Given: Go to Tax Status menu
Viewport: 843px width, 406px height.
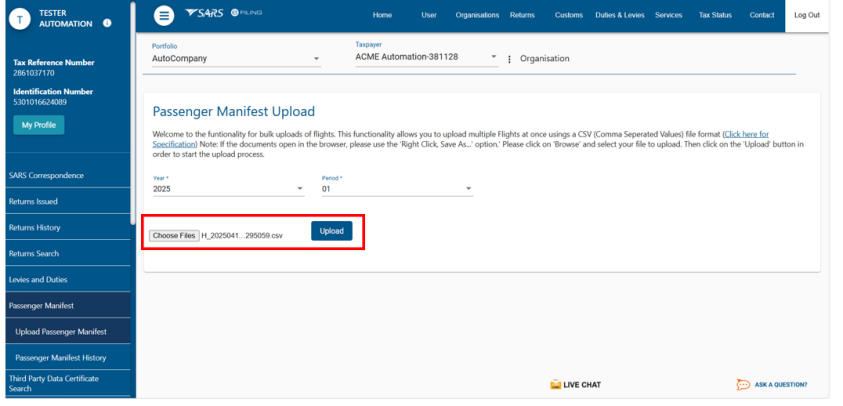Looking at the screenshot, I should [714, 15].
